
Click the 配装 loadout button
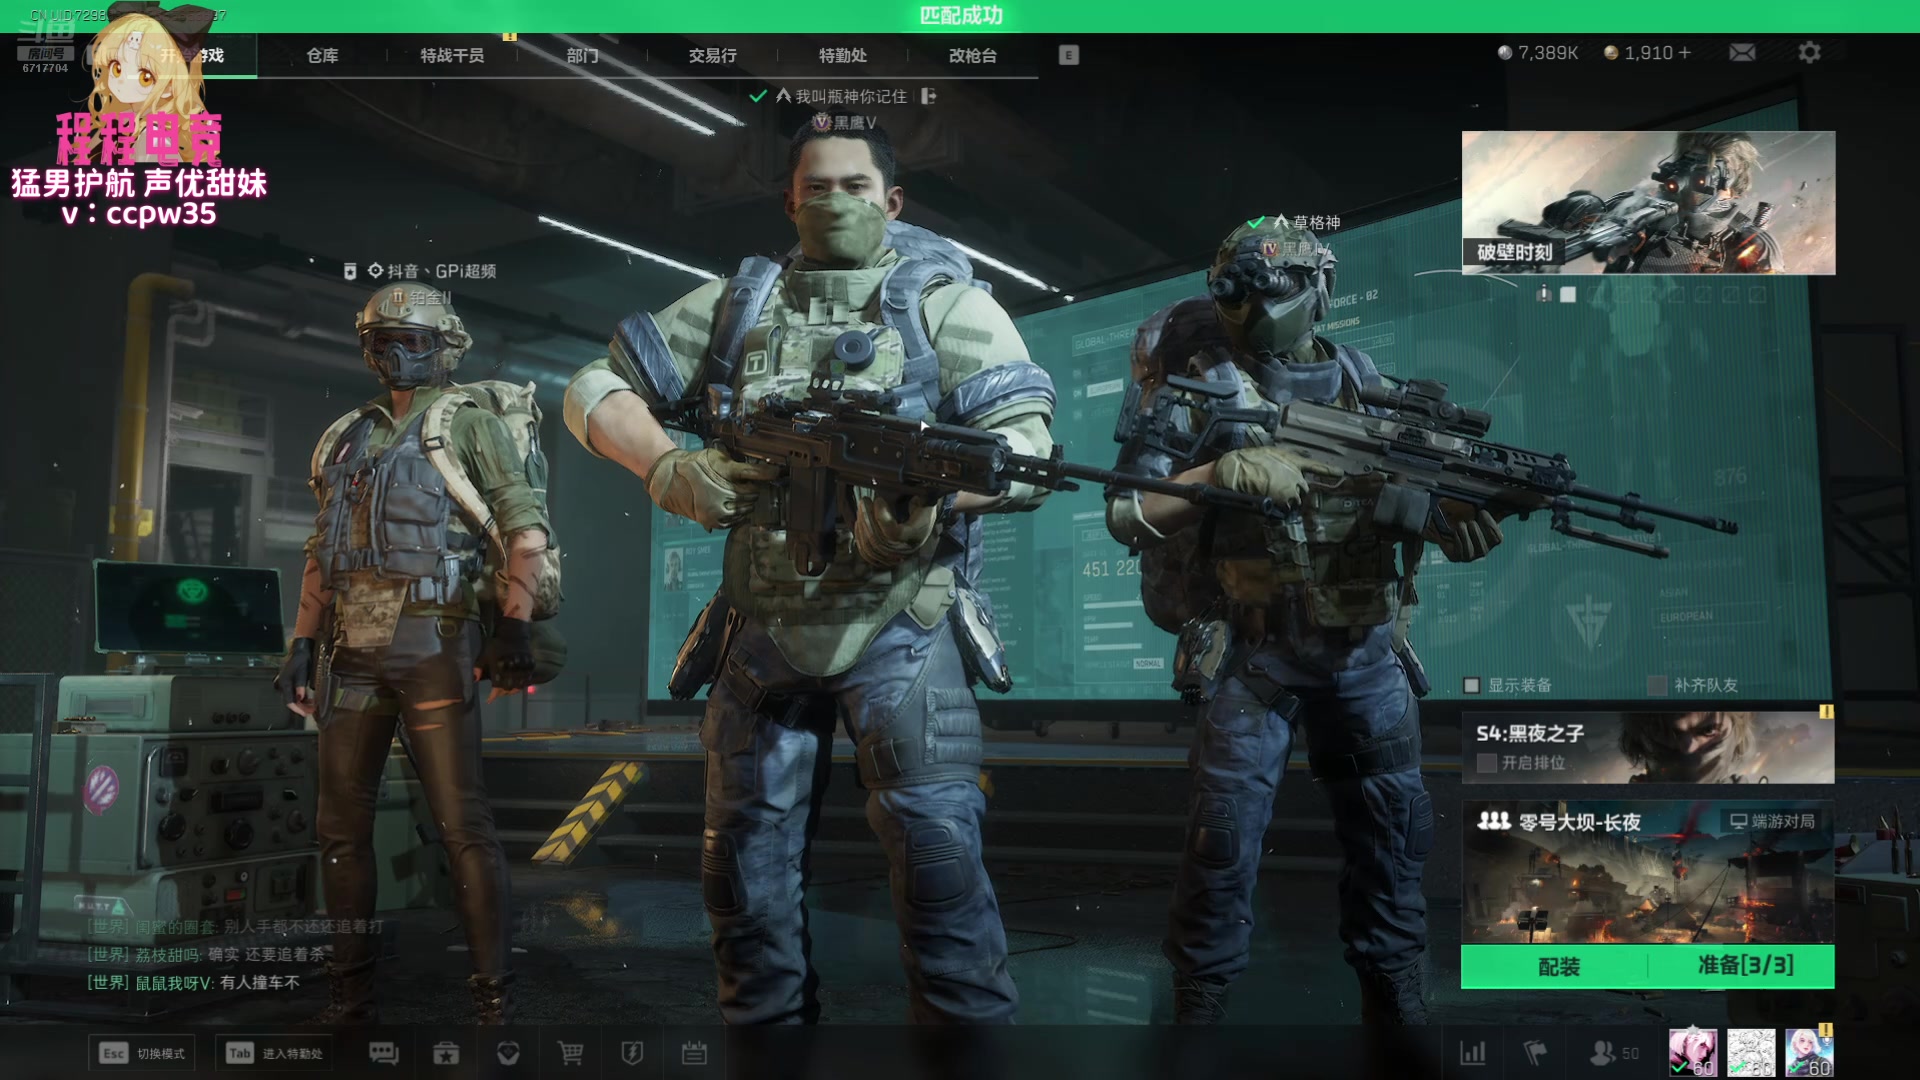1557,966
